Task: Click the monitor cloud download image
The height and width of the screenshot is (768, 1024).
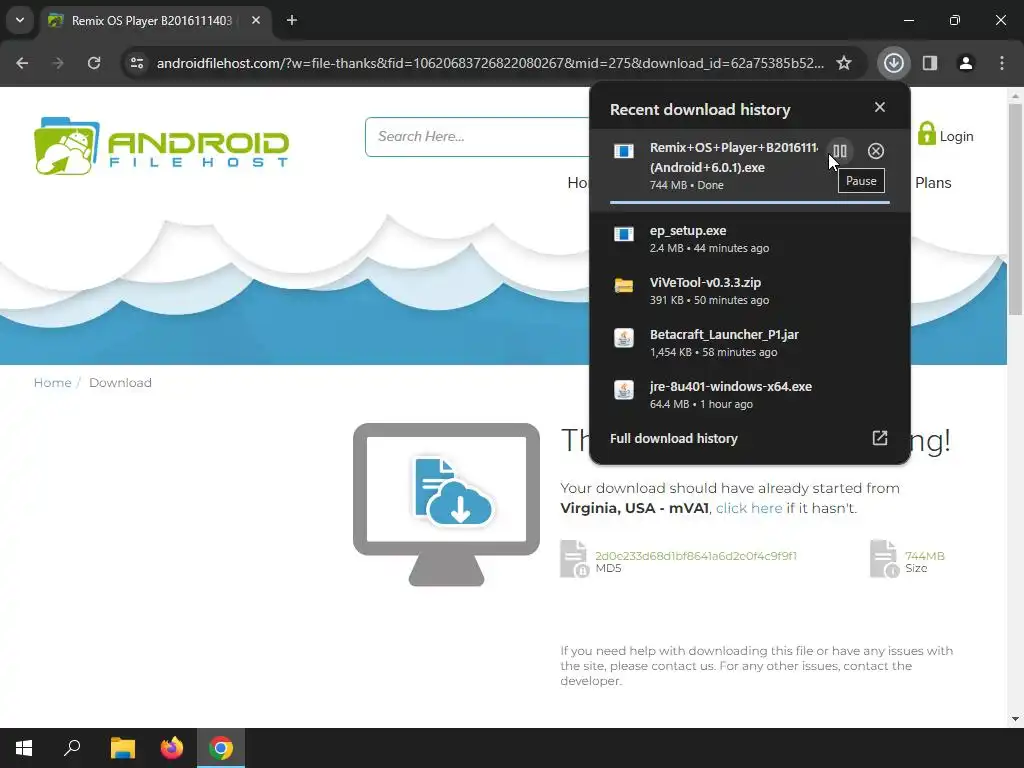Action: (447, 504)
